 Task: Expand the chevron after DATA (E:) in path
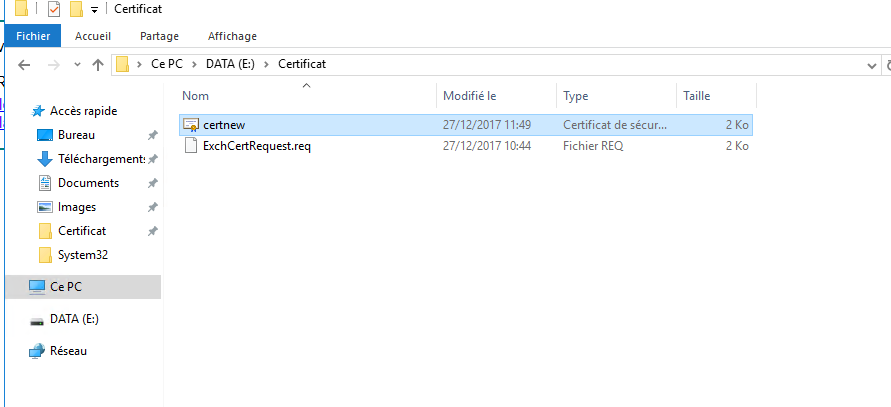[266, 64]
